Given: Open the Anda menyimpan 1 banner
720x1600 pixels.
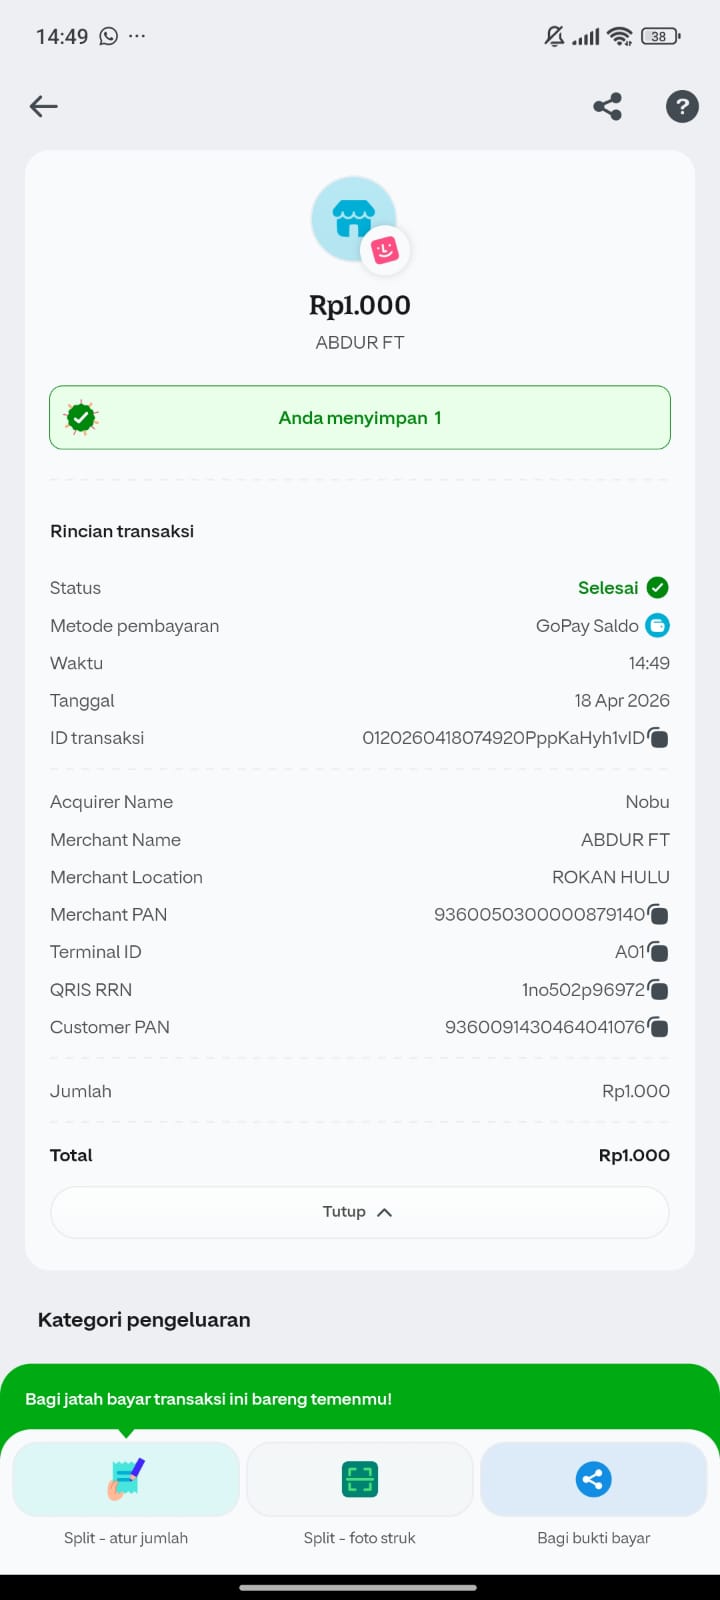Looking at the screenshot, I should click(360, 418).
